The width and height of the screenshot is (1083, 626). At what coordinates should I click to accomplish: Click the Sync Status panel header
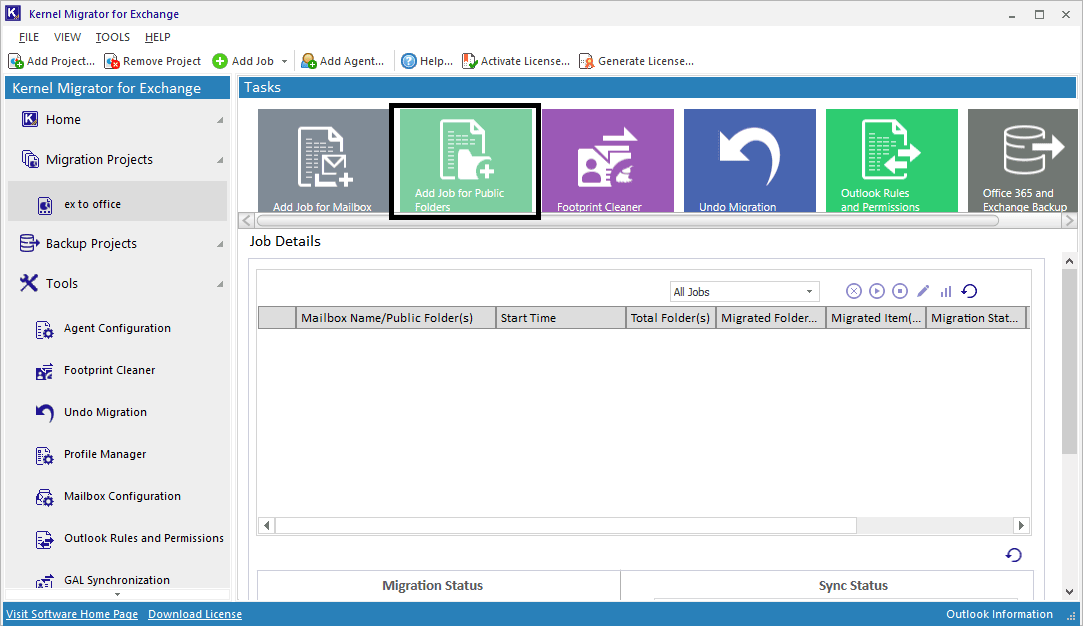point(853,585)
